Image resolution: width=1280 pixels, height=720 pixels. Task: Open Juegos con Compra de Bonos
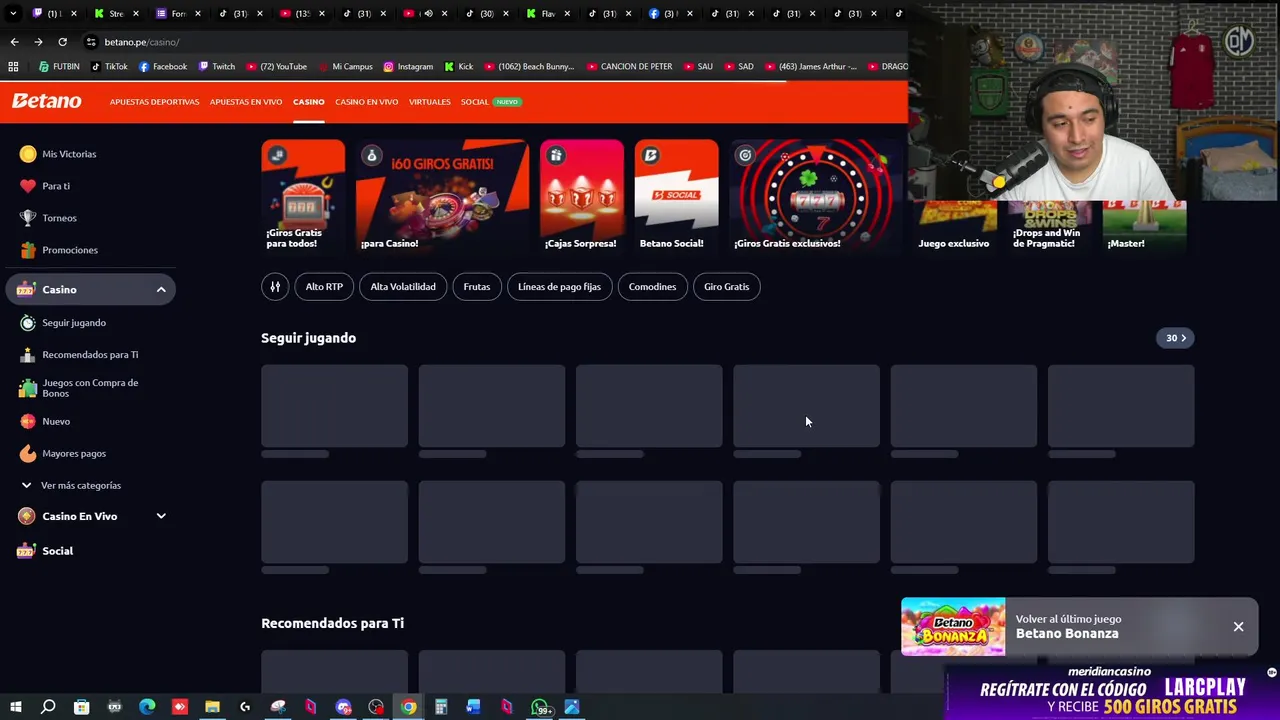tap(79, 388)
